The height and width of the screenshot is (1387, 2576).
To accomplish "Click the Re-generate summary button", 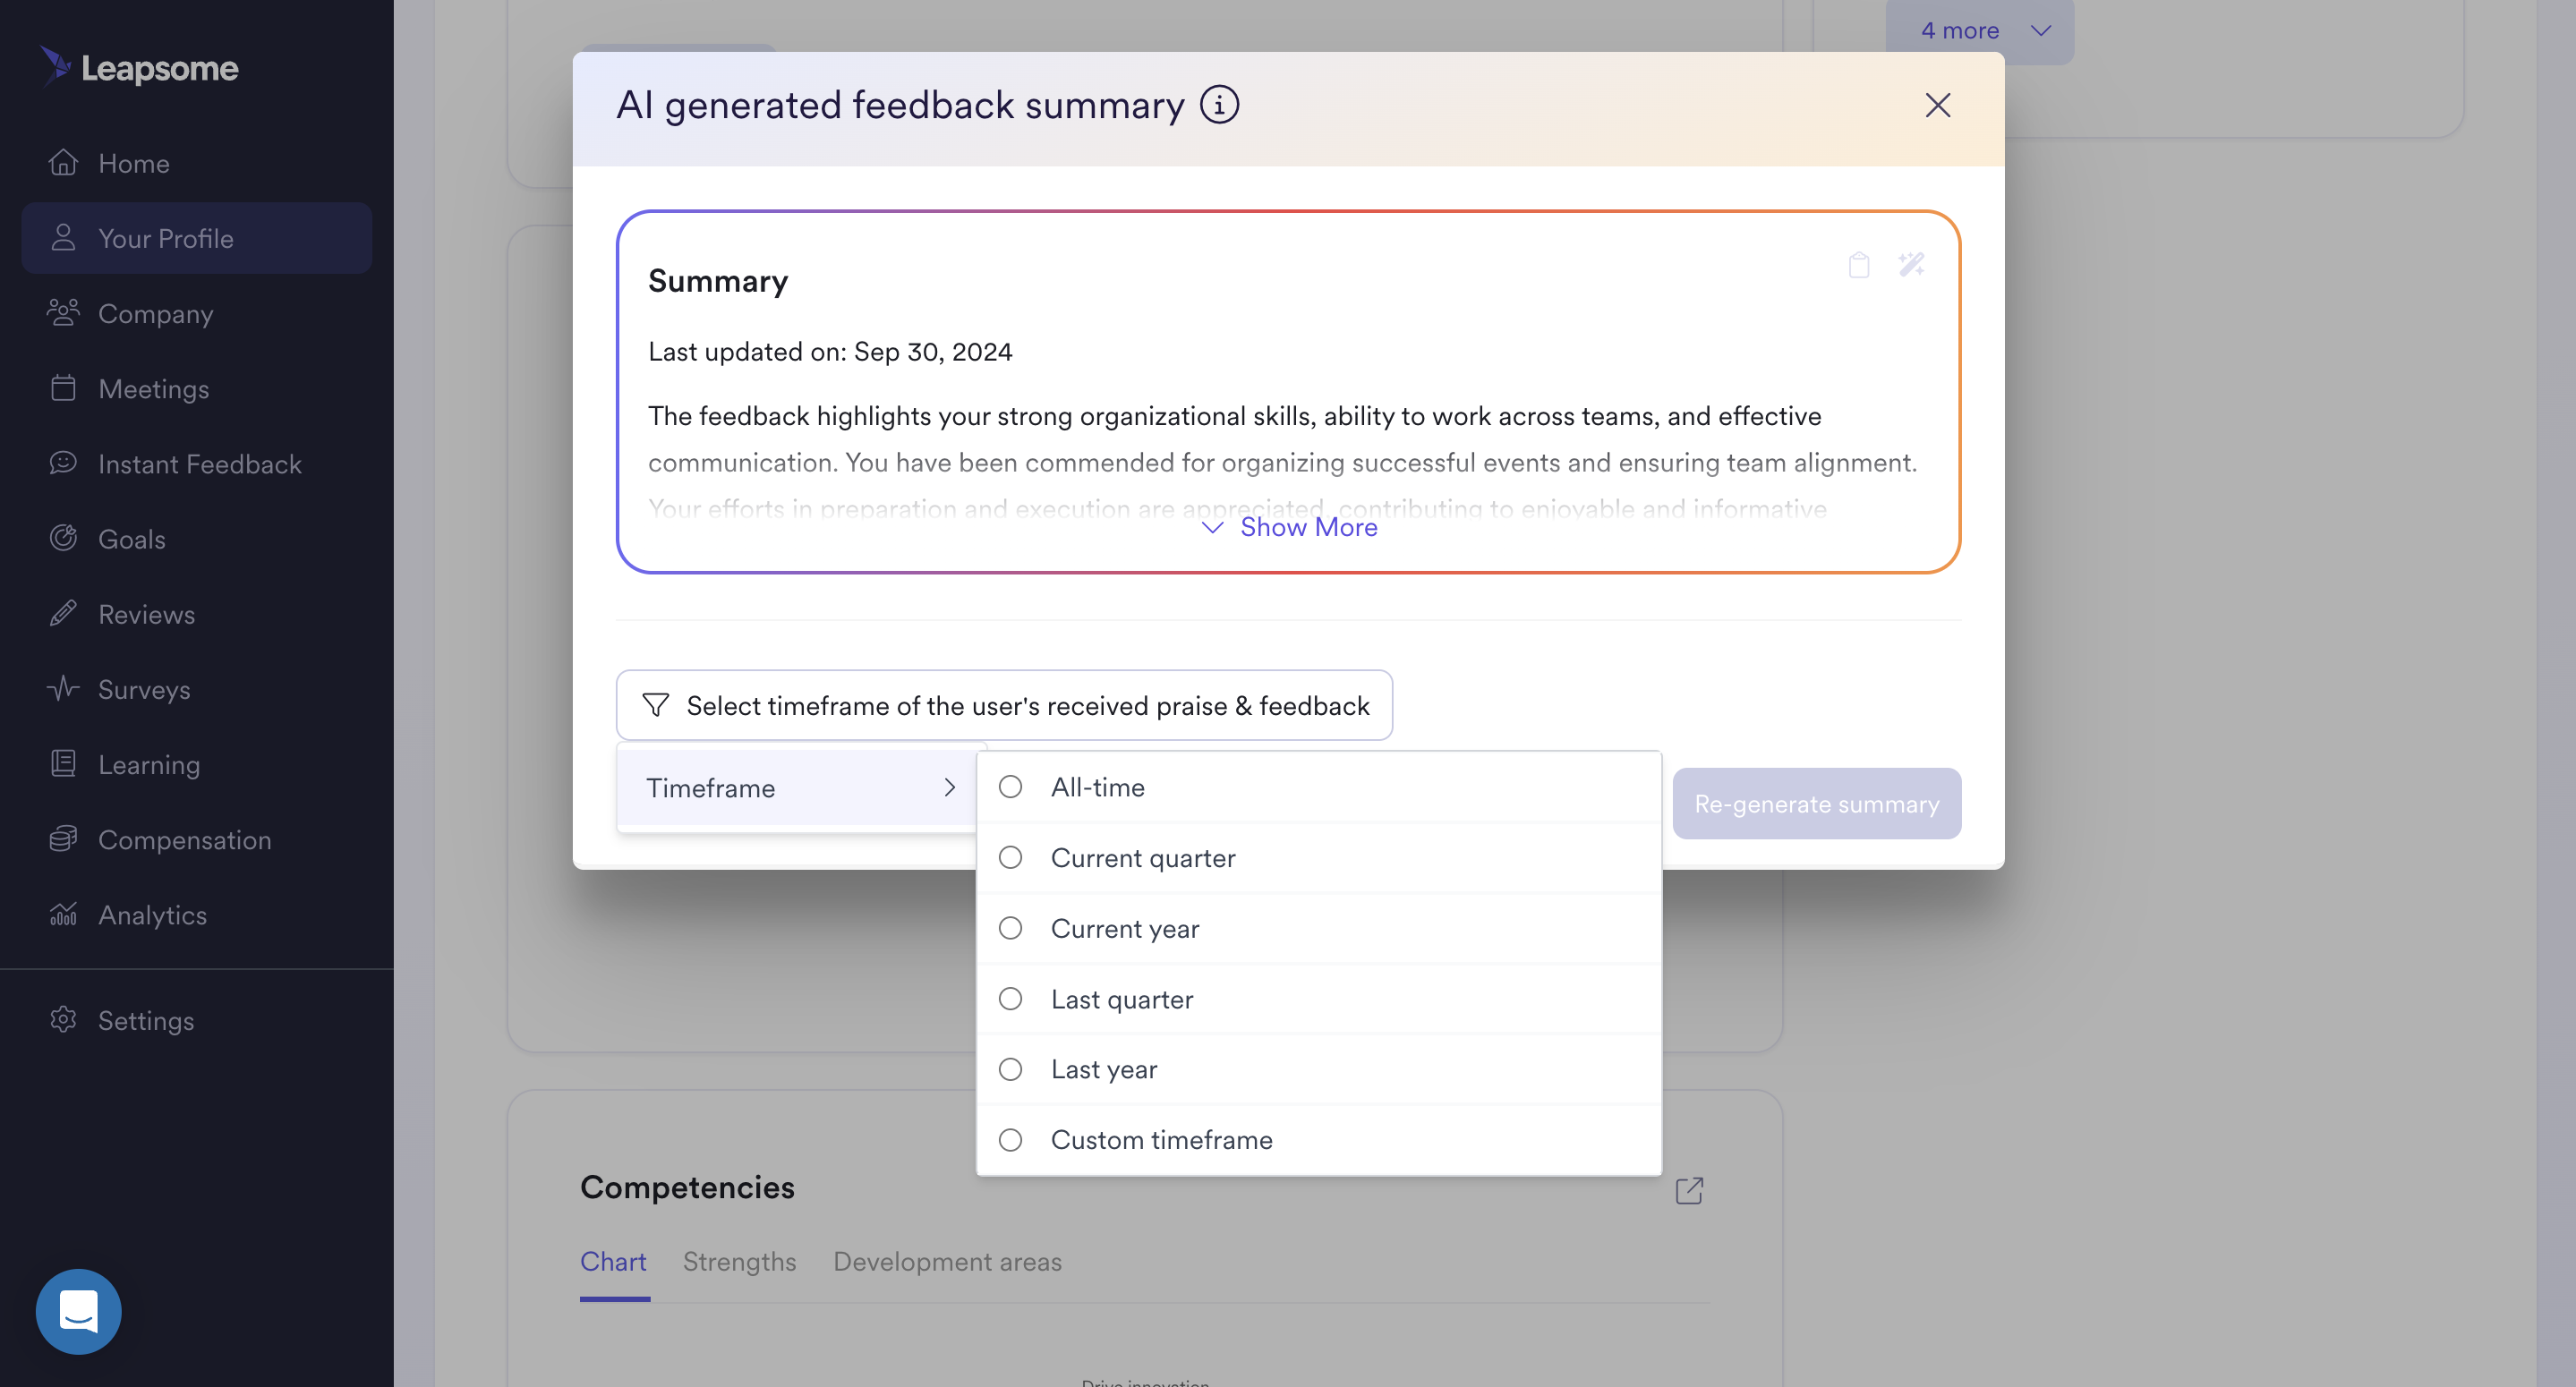I will click(1816, 803).
